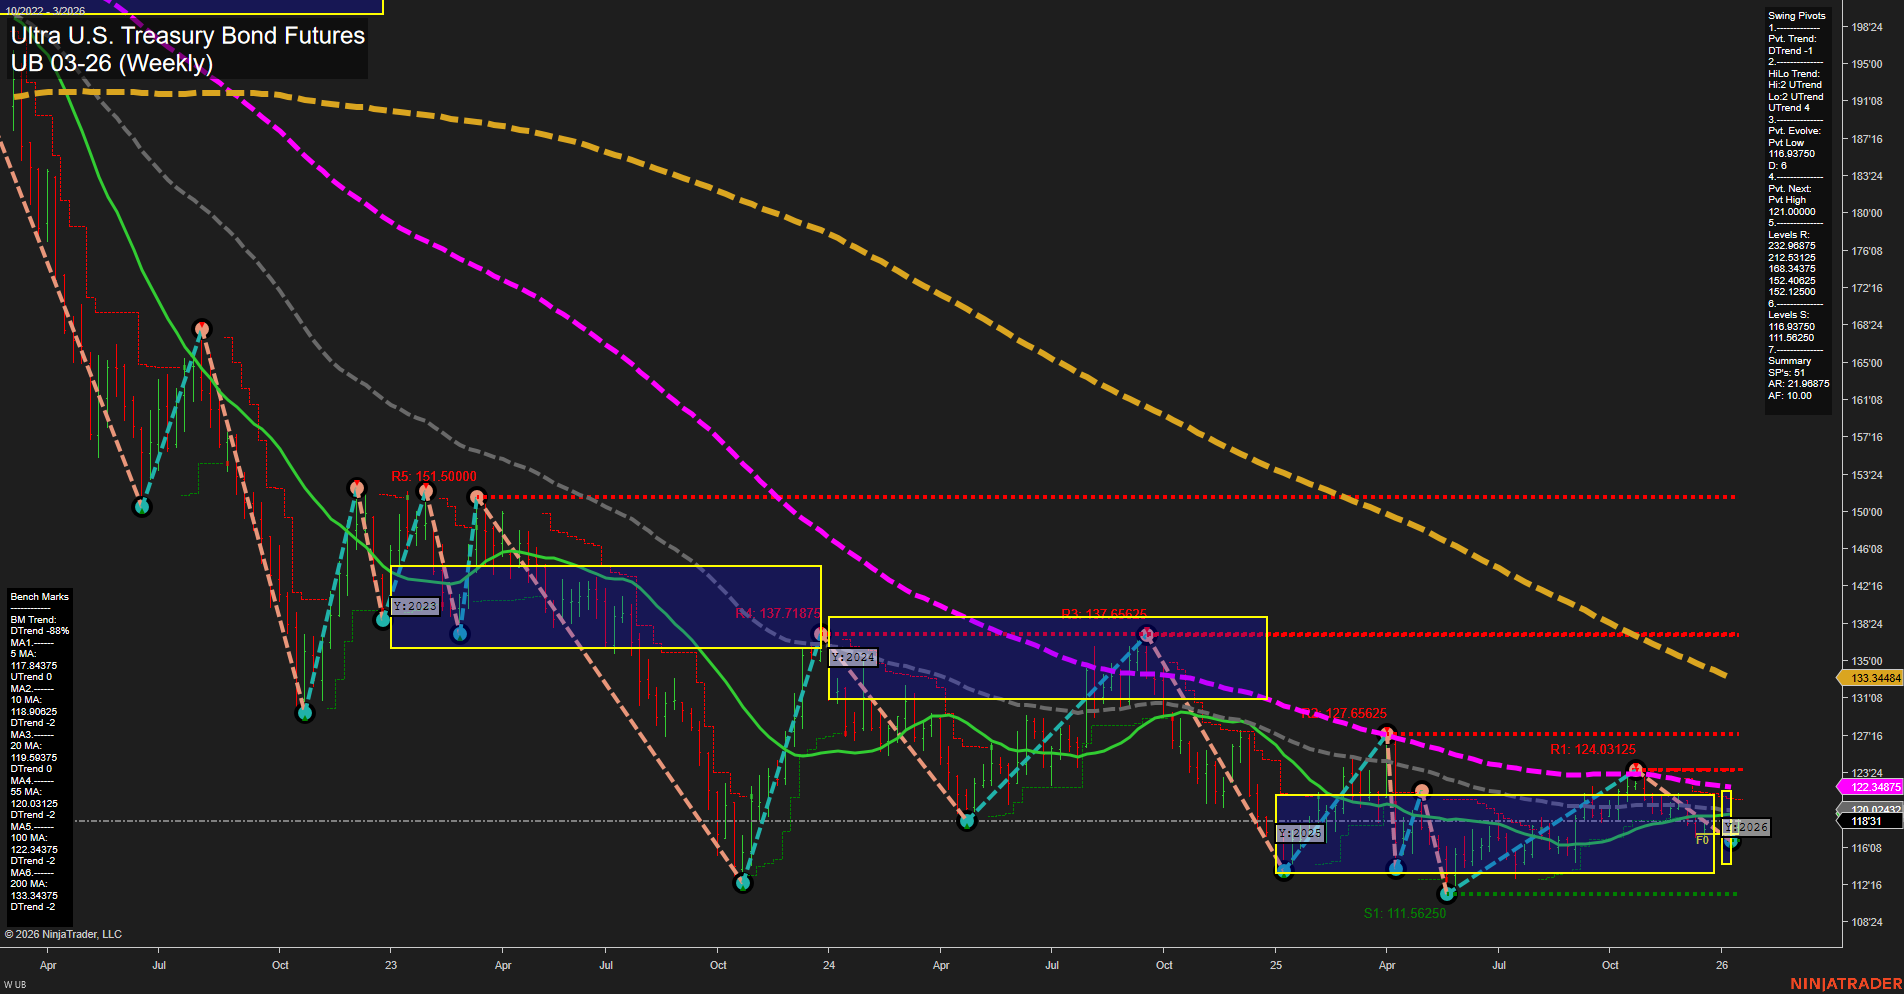Click the orange swing high pivot dot near R1
The height and width of the screenshot is (994, 1904).
point(1637,769)
